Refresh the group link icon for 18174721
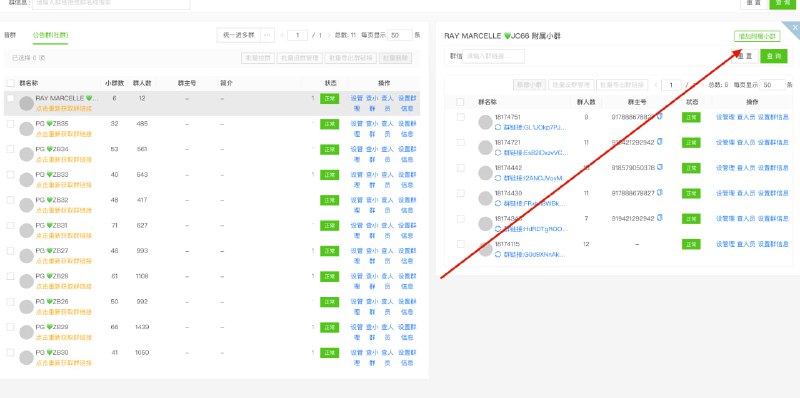This screenshot has width=800, height=398. (498, 153)
